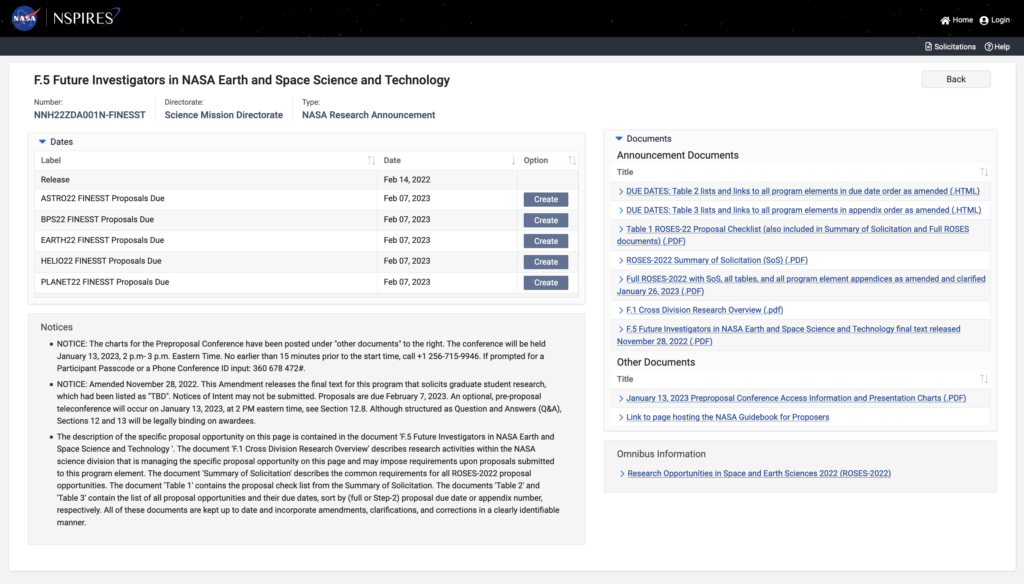
Task: Sort Dates table by Option column
Action: 572,160
